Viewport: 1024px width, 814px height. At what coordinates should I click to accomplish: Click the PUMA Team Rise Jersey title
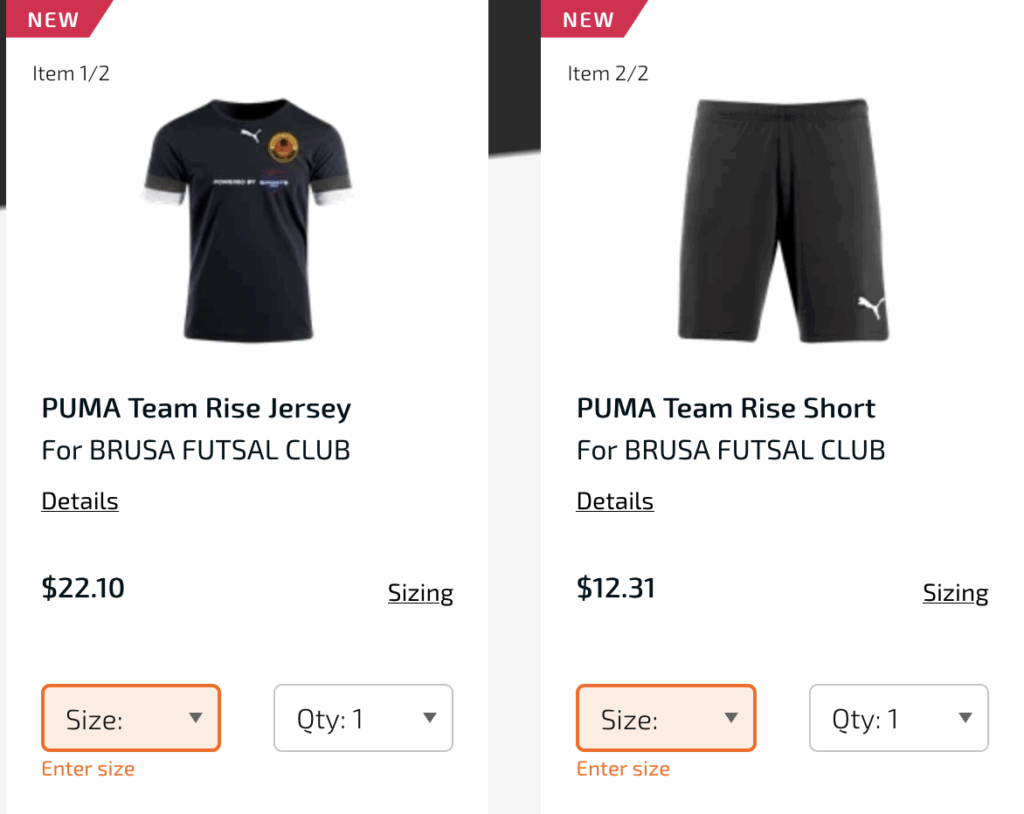(196, 408)
